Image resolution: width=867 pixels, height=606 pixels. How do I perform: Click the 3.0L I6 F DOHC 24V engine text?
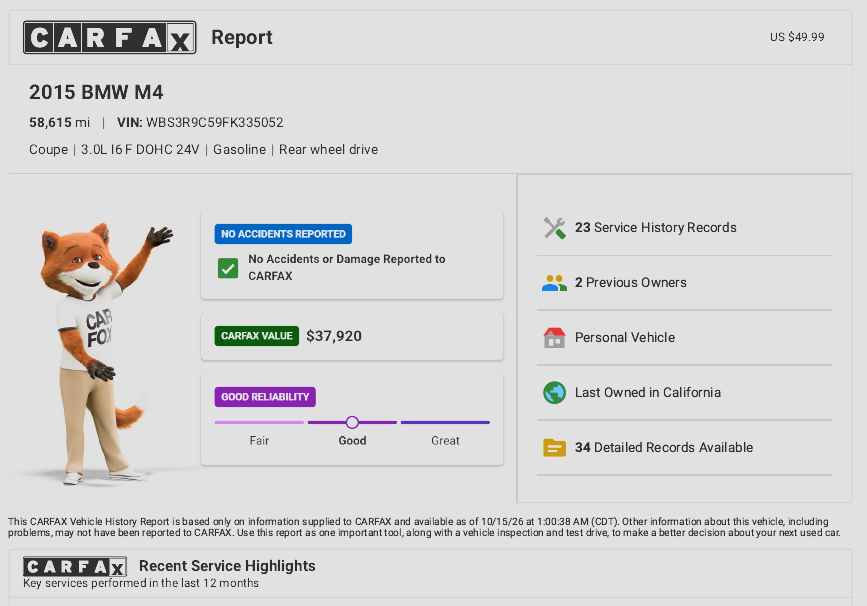coord(140,150)
